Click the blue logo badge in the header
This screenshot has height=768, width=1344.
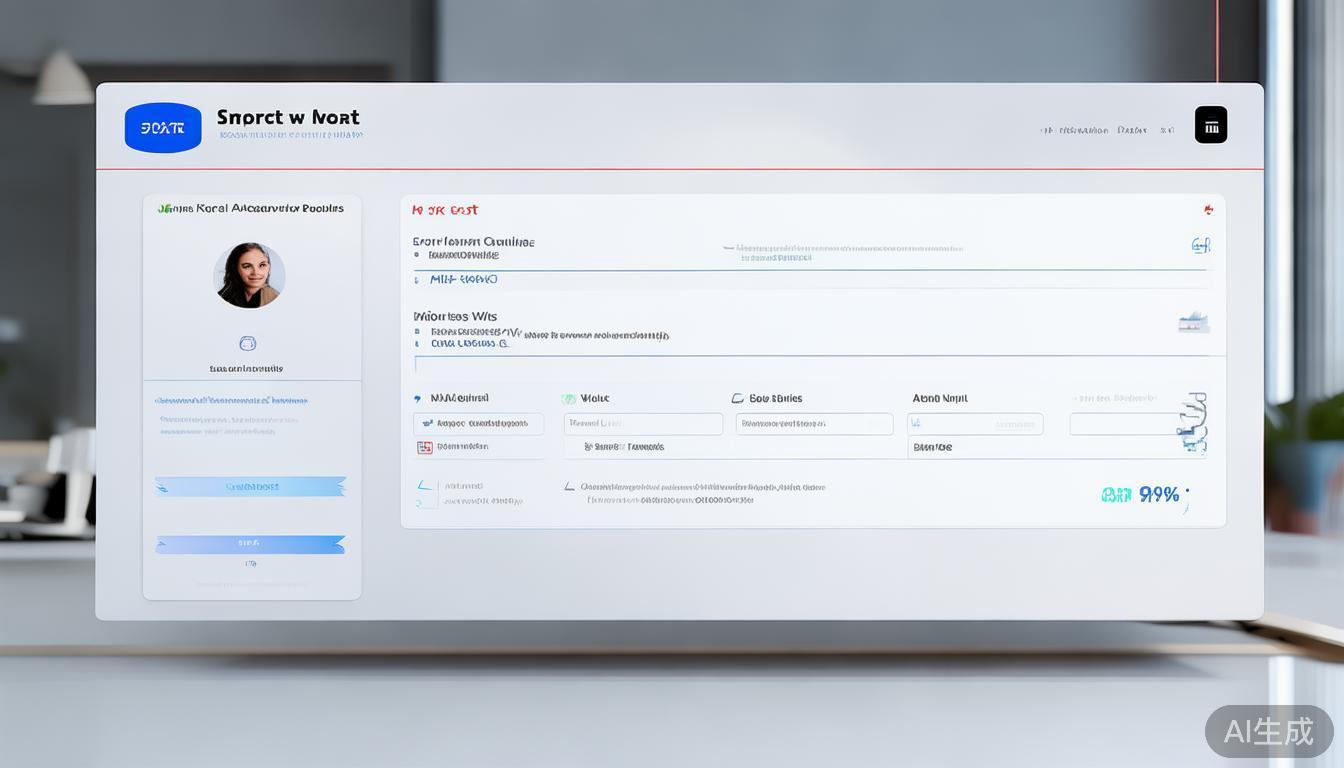coord(163,128)
